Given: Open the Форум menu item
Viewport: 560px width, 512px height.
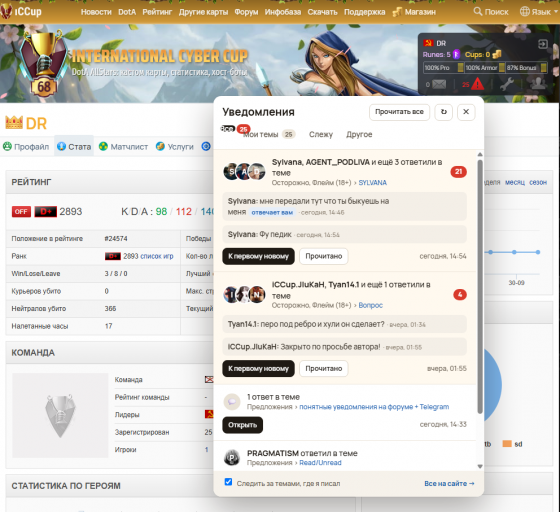Looking at the screenshot, I should [x=246, y=12].
